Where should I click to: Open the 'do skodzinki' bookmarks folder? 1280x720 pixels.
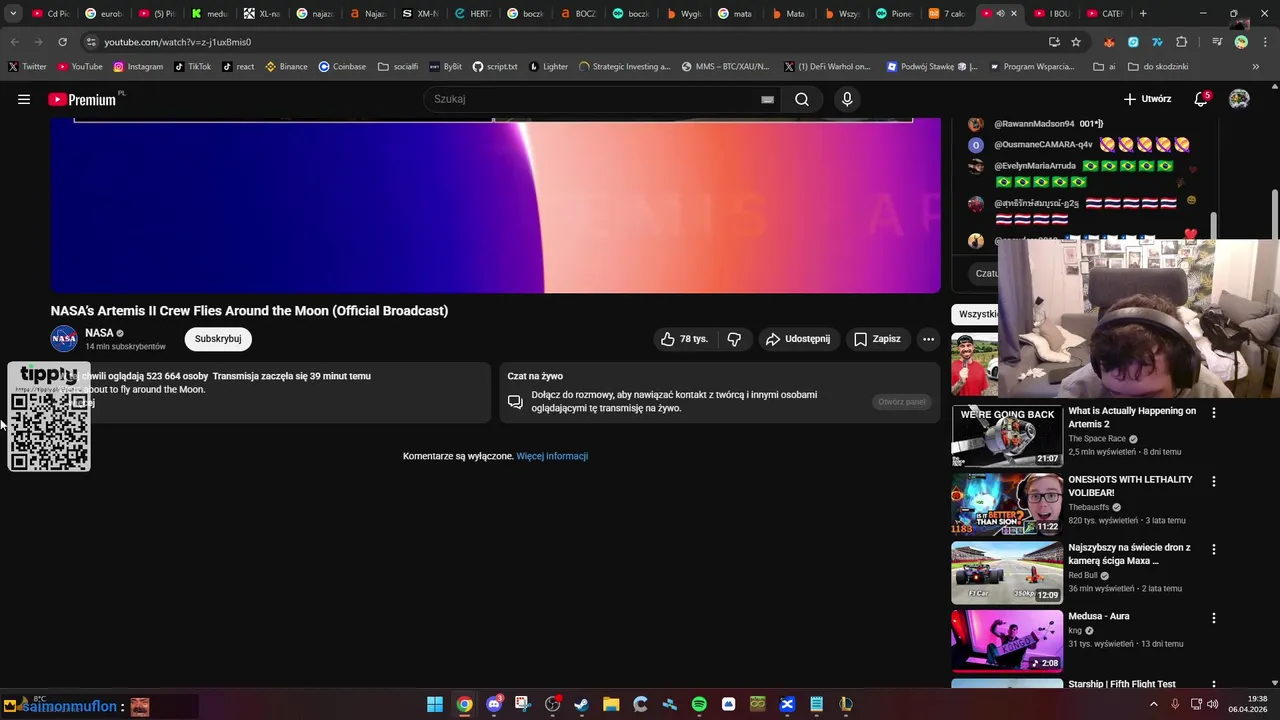[x=1158, y=67]
